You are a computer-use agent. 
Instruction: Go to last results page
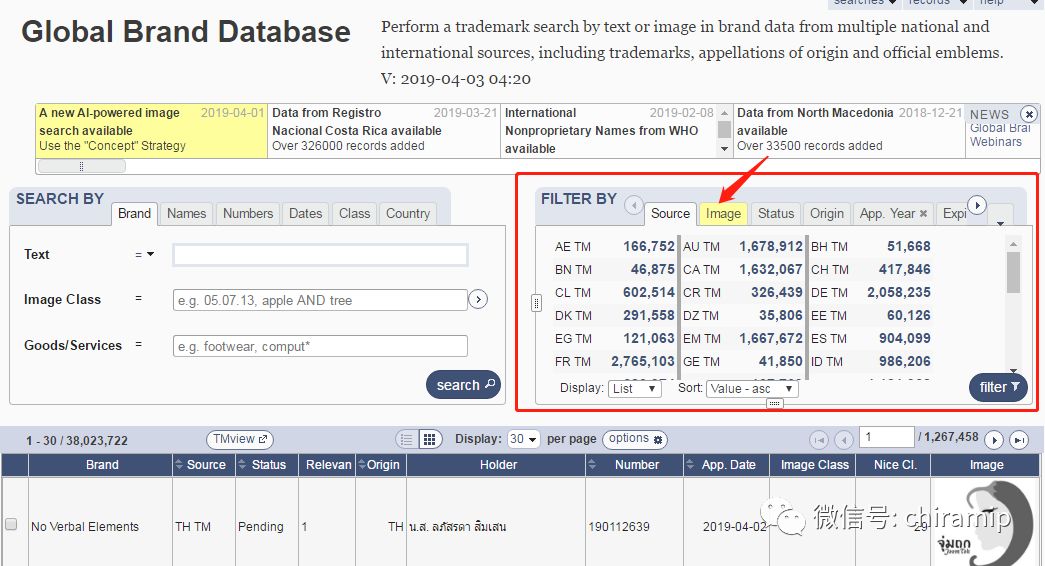(1018, 440)
